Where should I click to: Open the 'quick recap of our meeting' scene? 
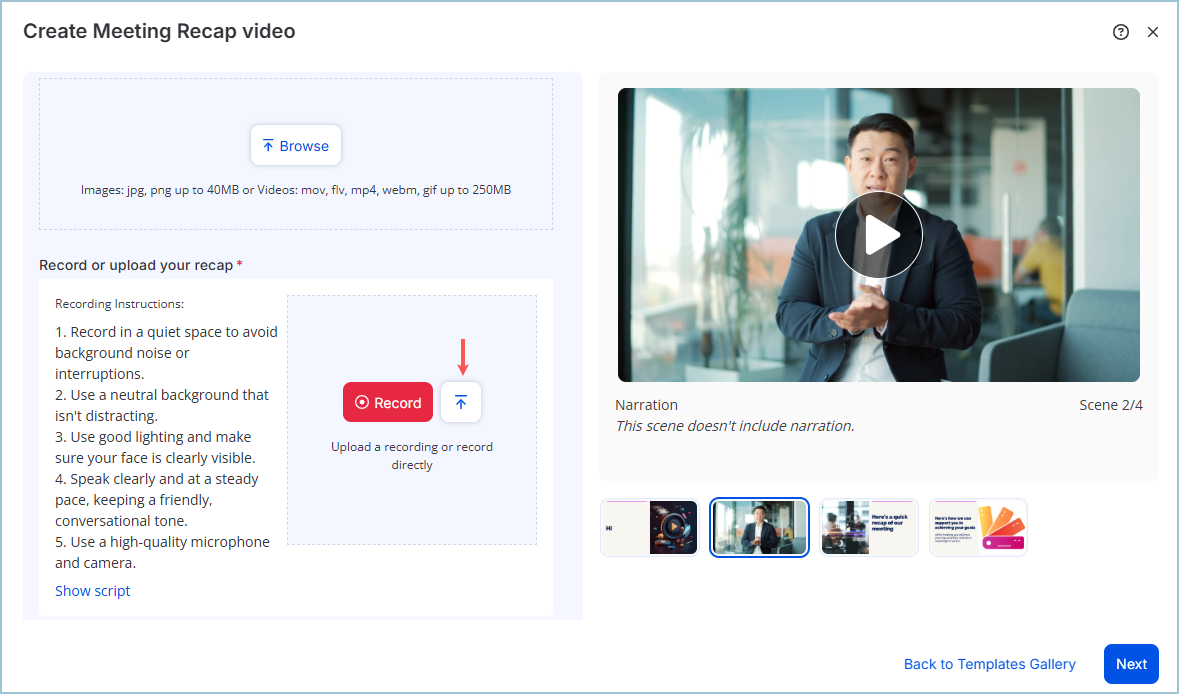869,527
